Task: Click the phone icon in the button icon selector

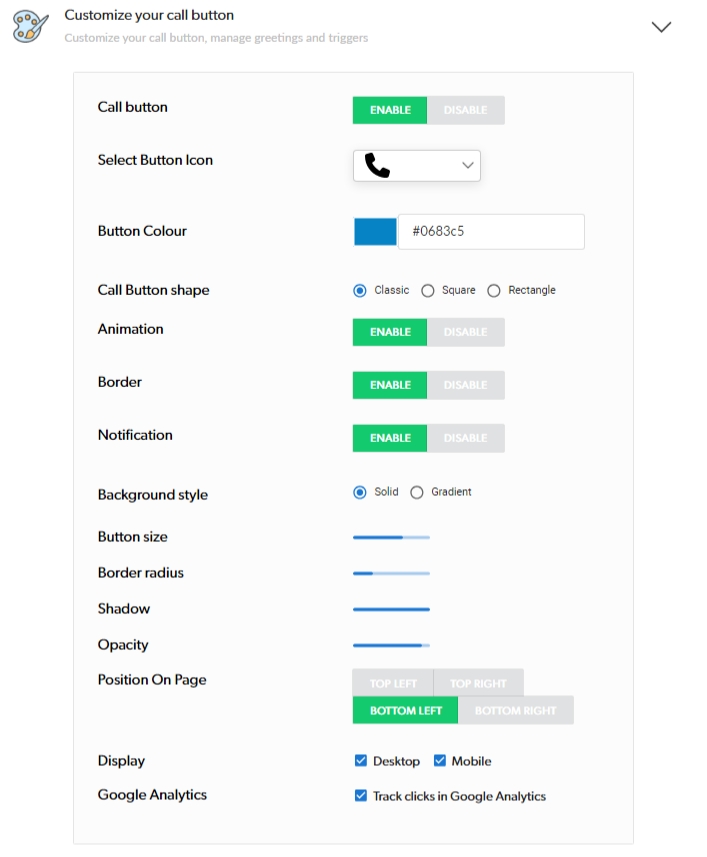Action: pyautogui.click(x=377, y=166)
